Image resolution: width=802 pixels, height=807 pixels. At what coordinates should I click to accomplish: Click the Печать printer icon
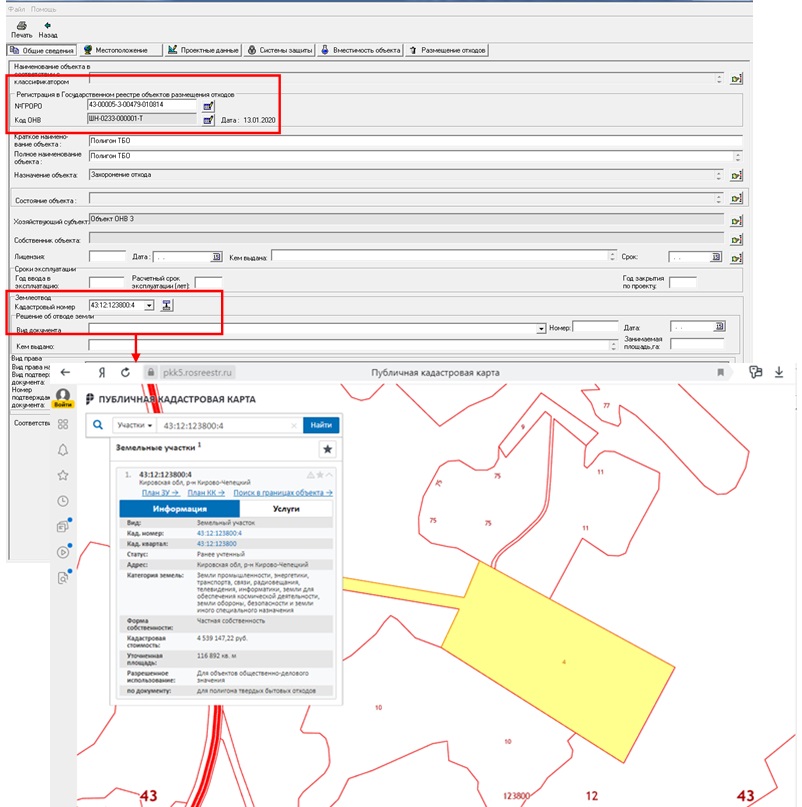[20, 25]
